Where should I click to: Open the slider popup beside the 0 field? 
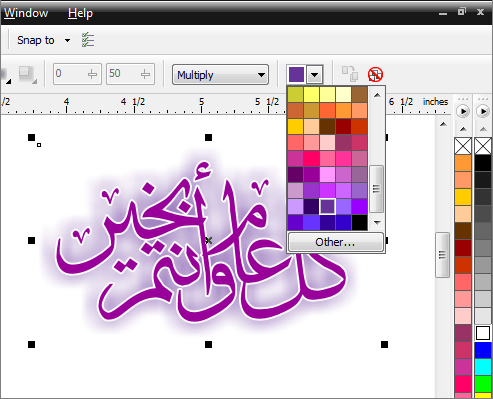[x=93, y=74]
